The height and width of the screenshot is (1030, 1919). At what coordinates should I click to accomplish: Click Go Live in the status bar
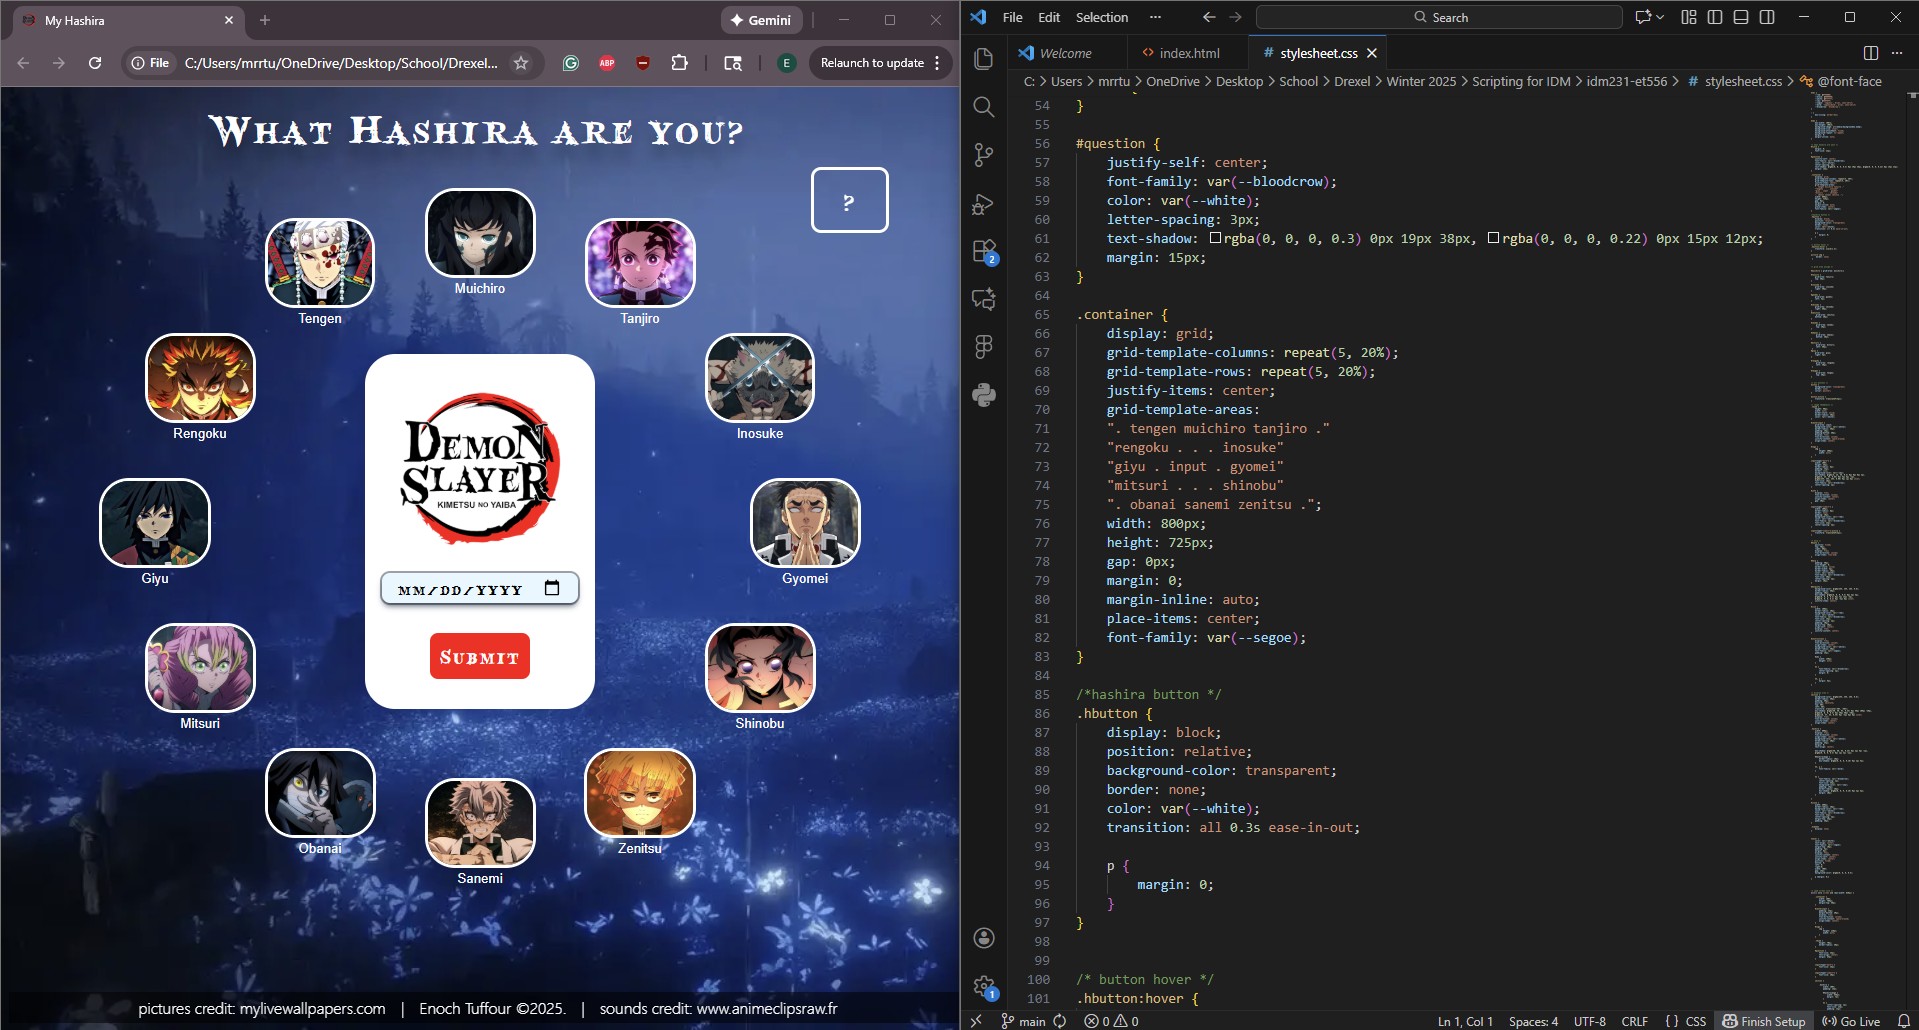[1851, 1021]
